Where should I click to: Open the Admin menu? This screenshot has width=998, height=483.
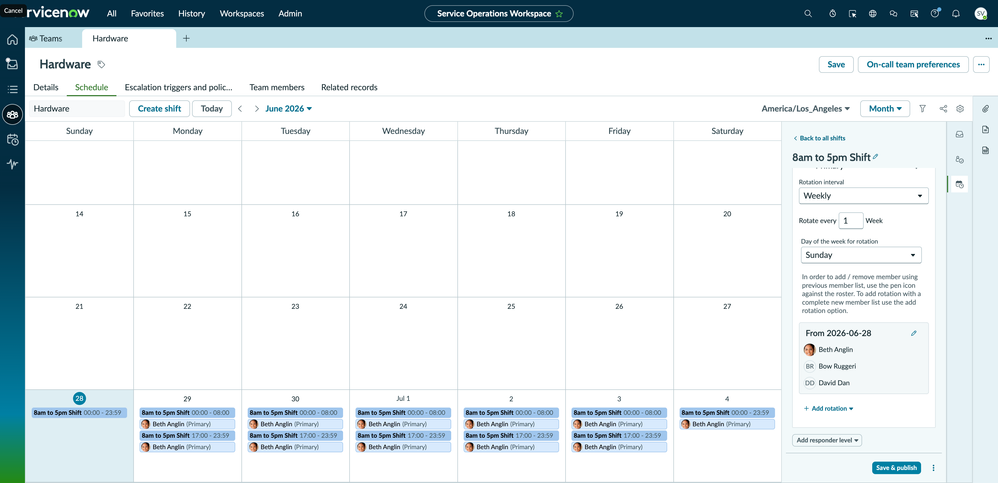point(290,13)
